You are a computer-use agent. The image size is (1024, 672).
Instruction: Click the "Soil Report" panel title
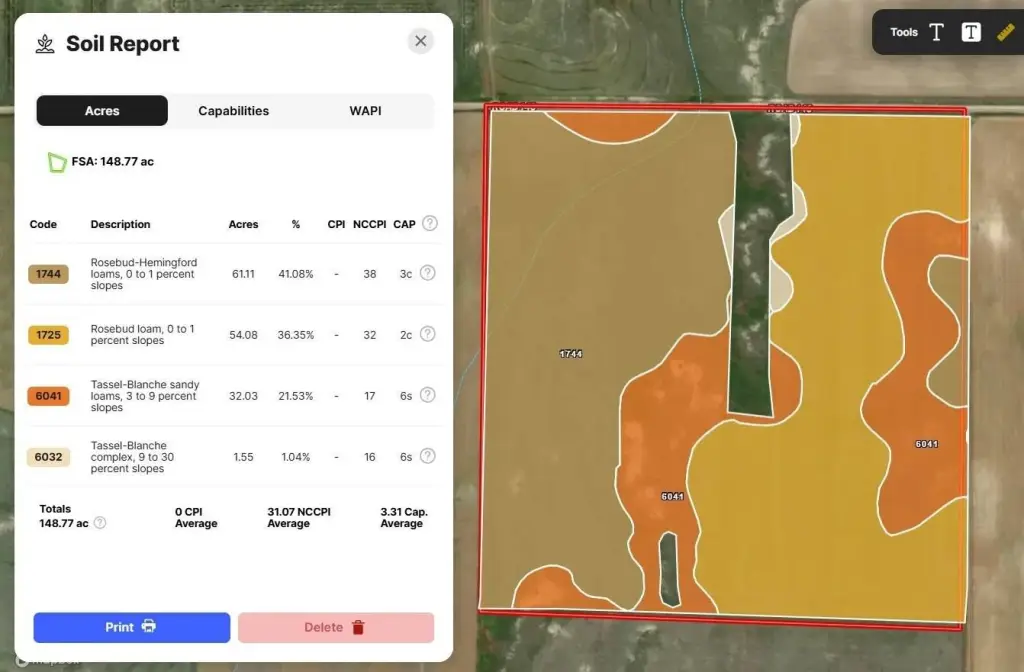coord(123,44)
